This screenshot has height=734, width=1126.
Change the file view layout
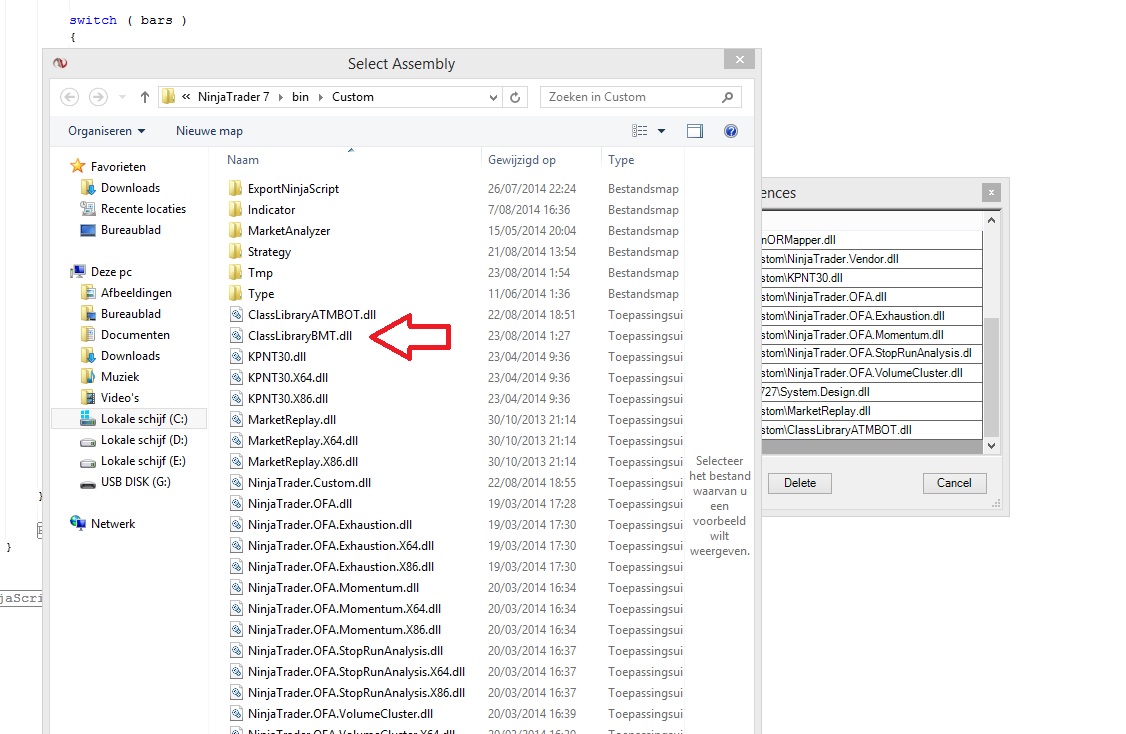tap(639, 131)
